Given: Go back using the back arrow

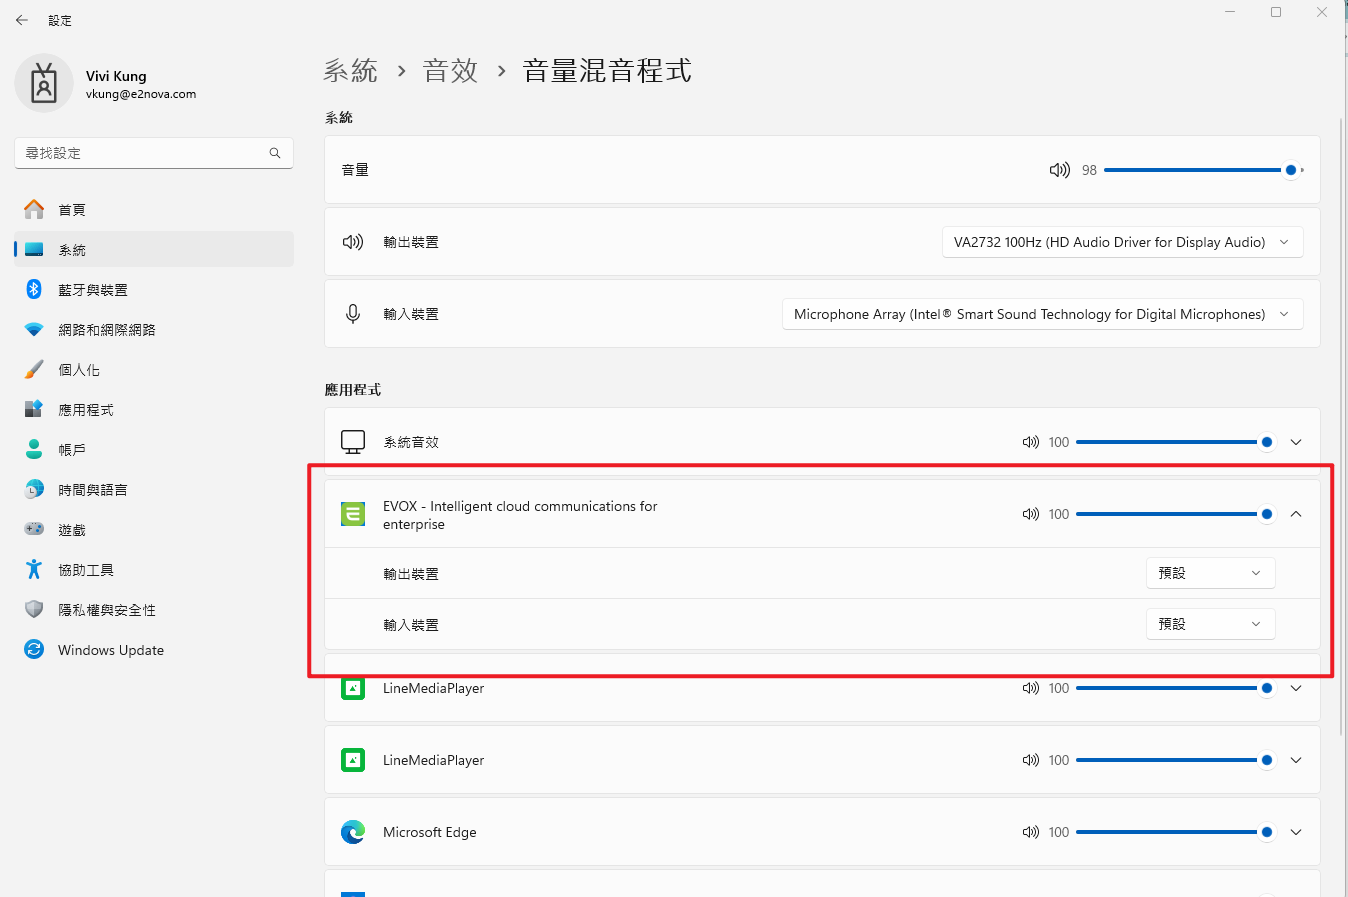Looking at the screenshot, I should [x=22, y=20].
